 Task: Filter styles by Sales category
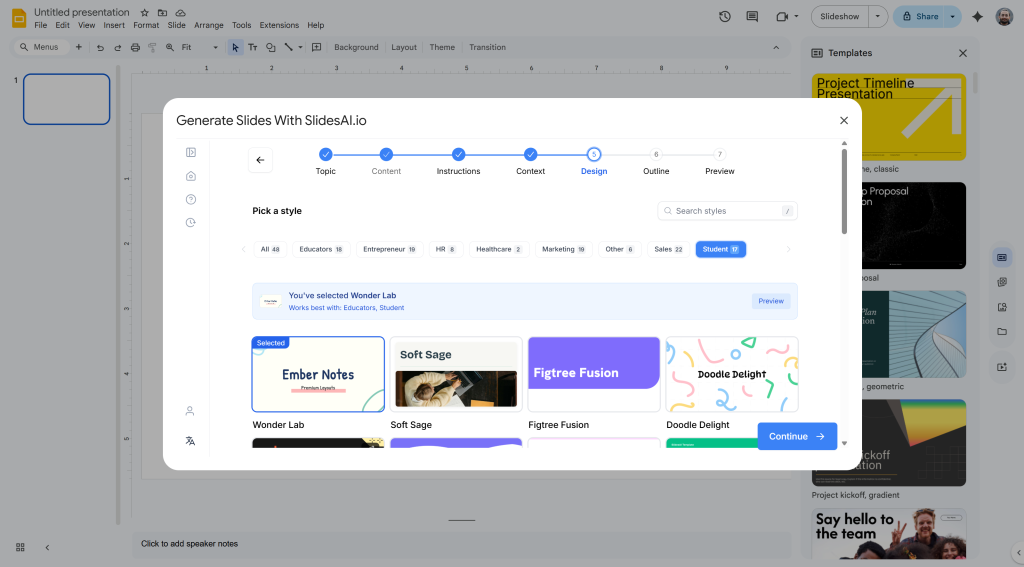(668, 250)
